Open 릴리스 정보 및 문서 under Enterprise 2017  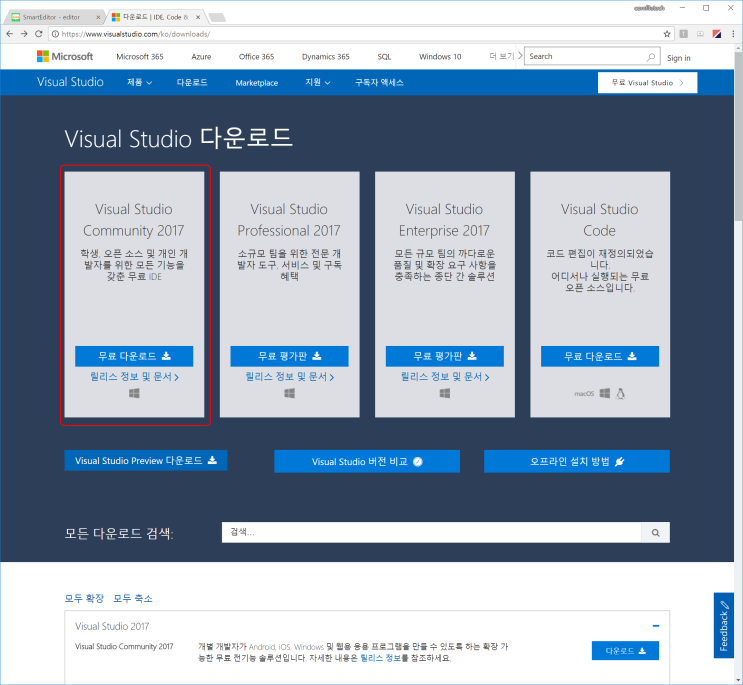(x=444, y=377)
